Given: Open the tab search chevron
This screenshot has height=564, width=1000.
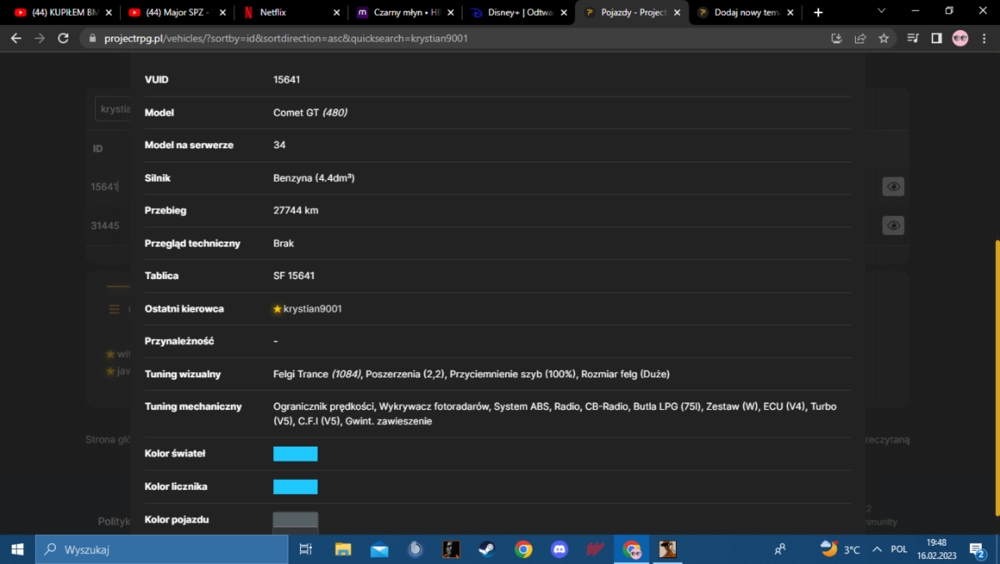Looking at the screenshot, I should 881,11.
